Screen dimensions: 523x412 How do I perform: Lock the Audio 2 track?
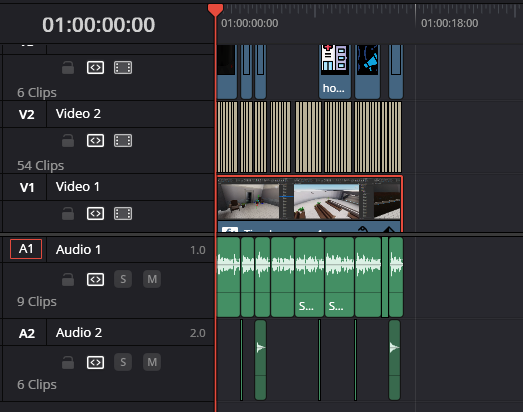[x=68, y=362]
